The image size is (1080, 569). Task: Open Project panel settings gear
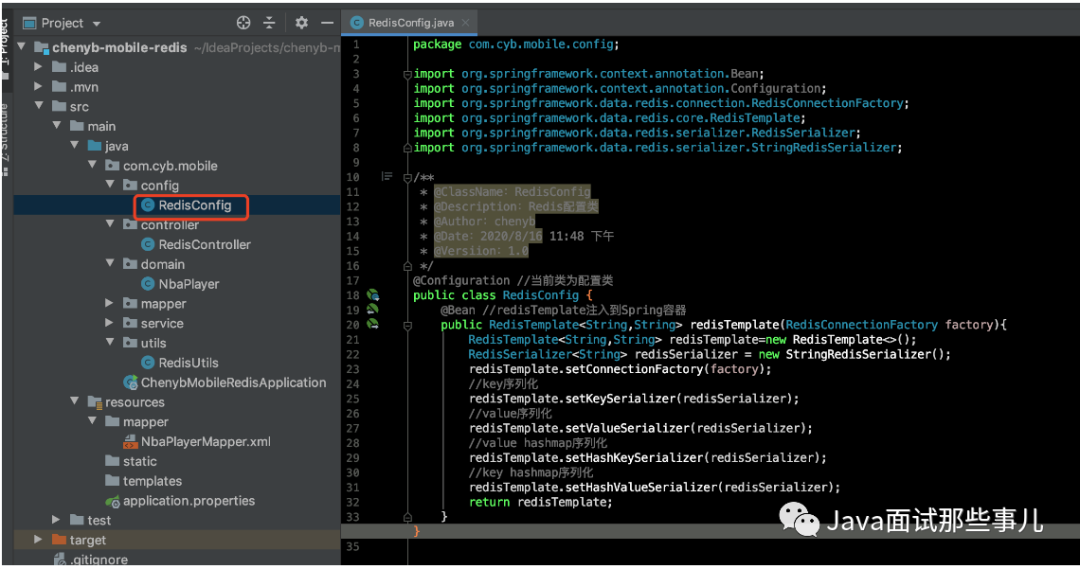coord(301,23)
